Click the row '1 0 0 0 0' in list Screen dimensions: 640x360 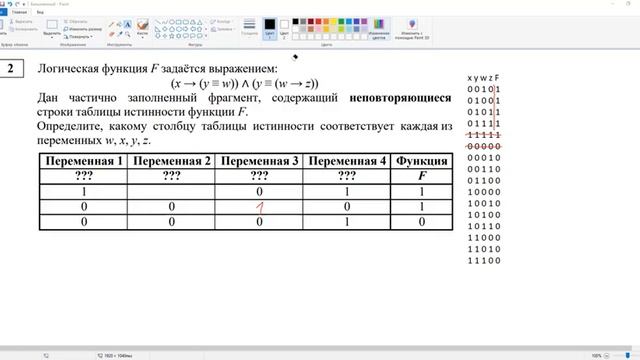tap(484, 192)
